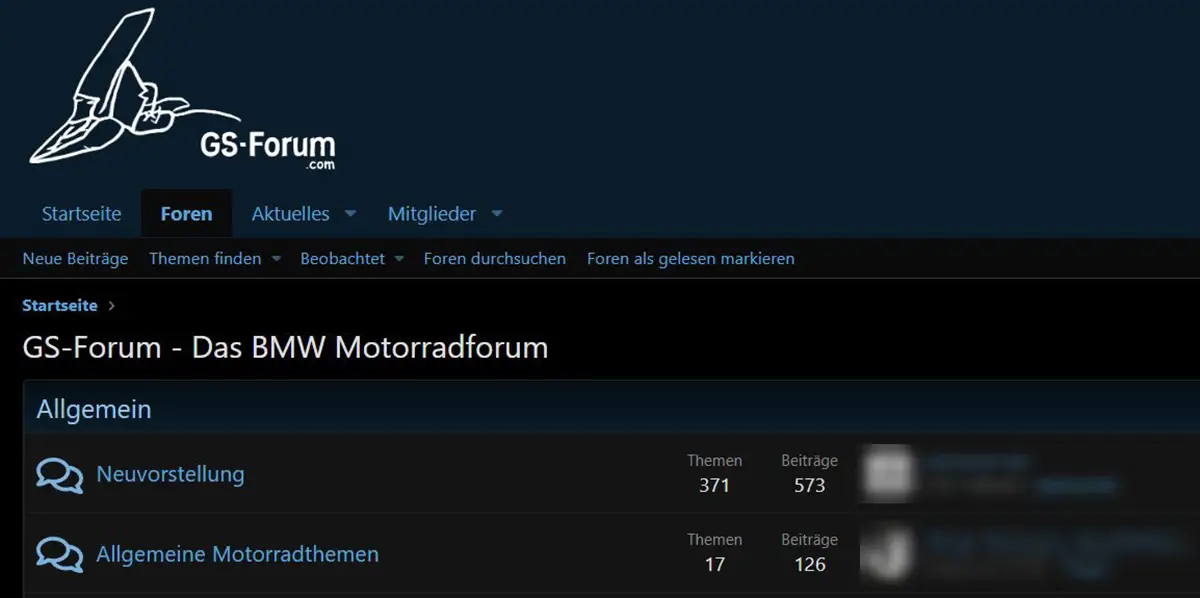Click the breadcrumb chevron after Startseite
This screenshot has width=1200, height=598.
[111, 306]
